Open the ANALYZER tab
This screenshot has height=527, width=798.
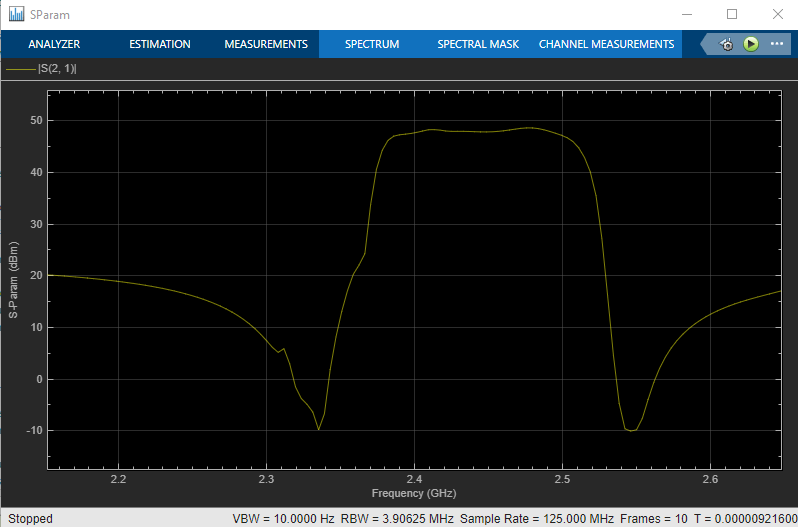click(54, 44)
